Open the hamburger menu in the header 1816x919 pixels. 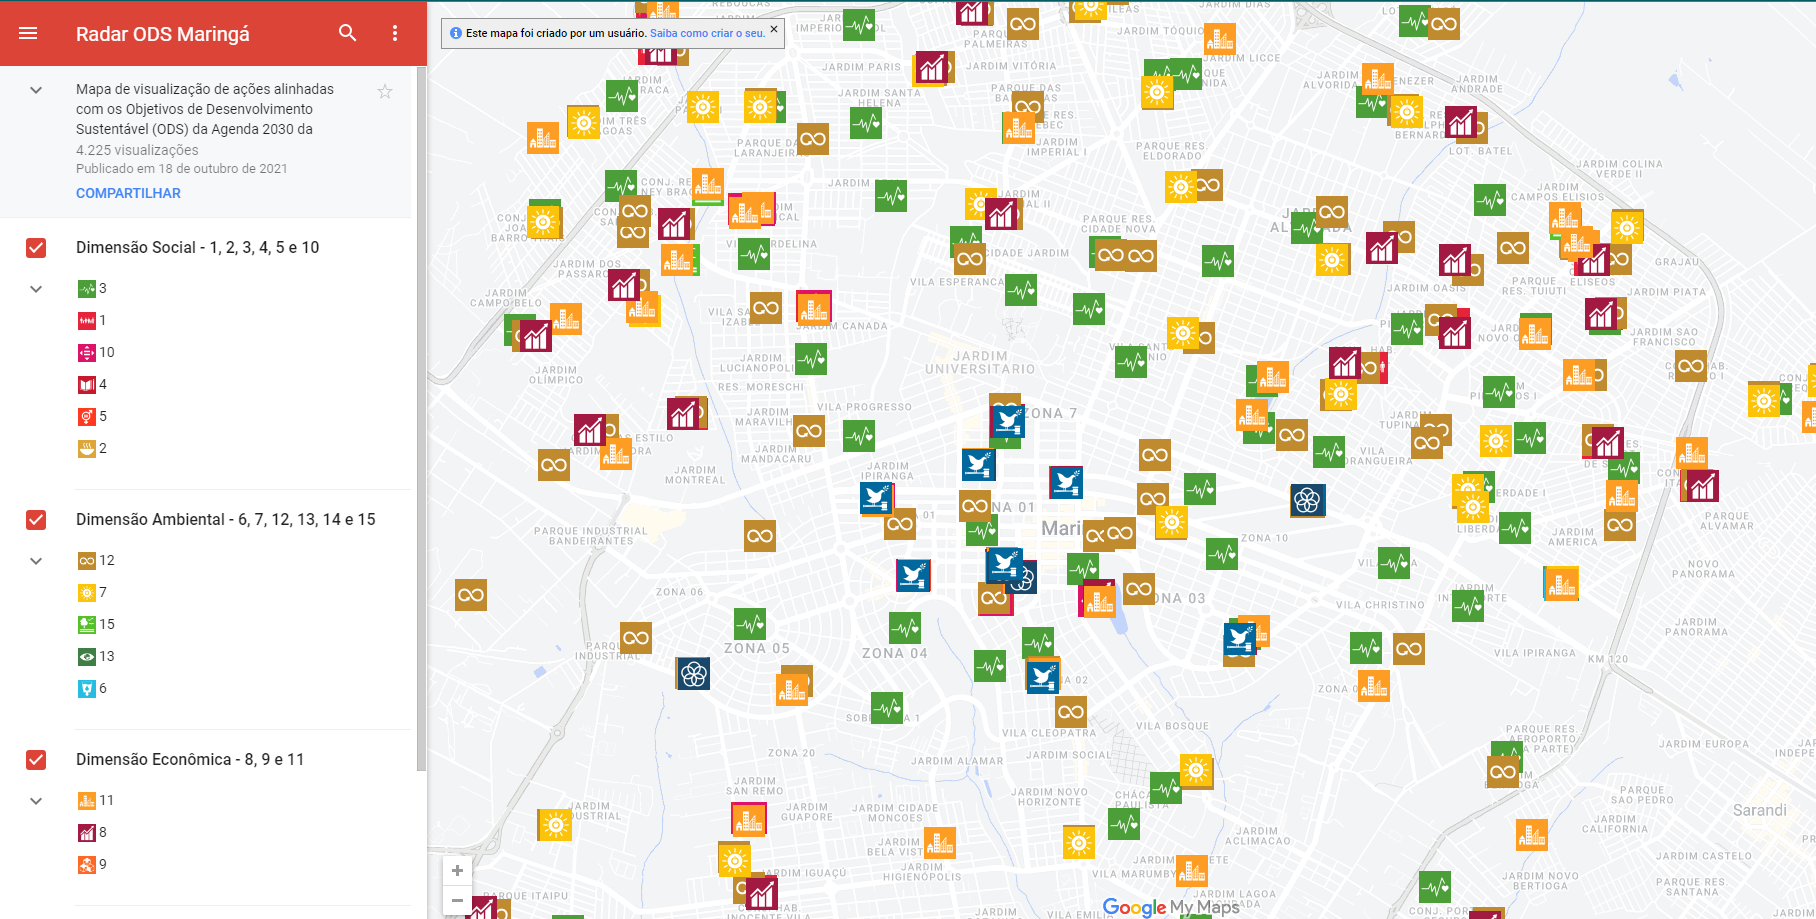point(28,33)
